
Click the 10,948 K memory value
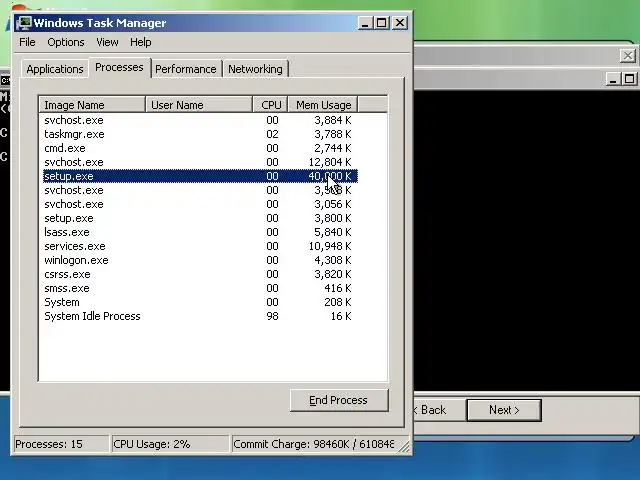point(330,246)
